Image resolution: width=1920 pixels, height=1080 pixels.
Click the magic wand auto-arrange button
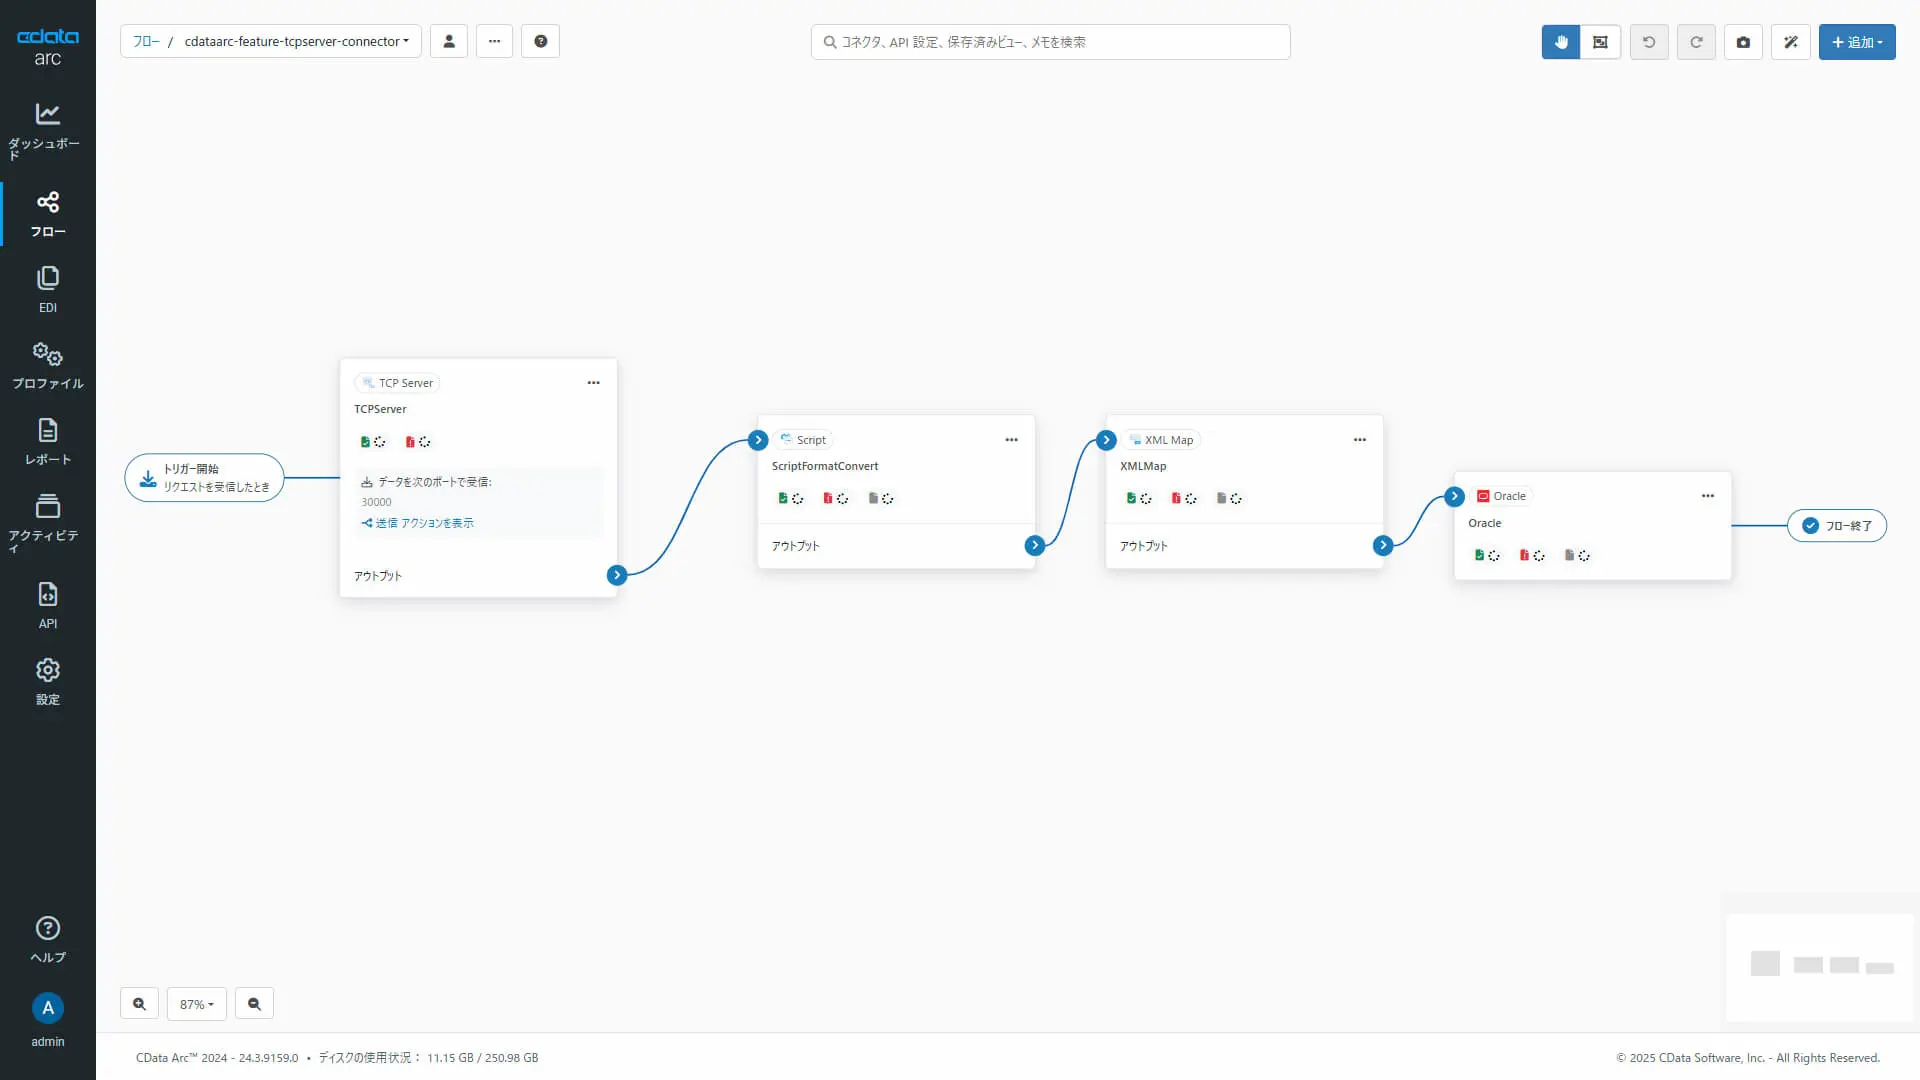point(1791,42)
